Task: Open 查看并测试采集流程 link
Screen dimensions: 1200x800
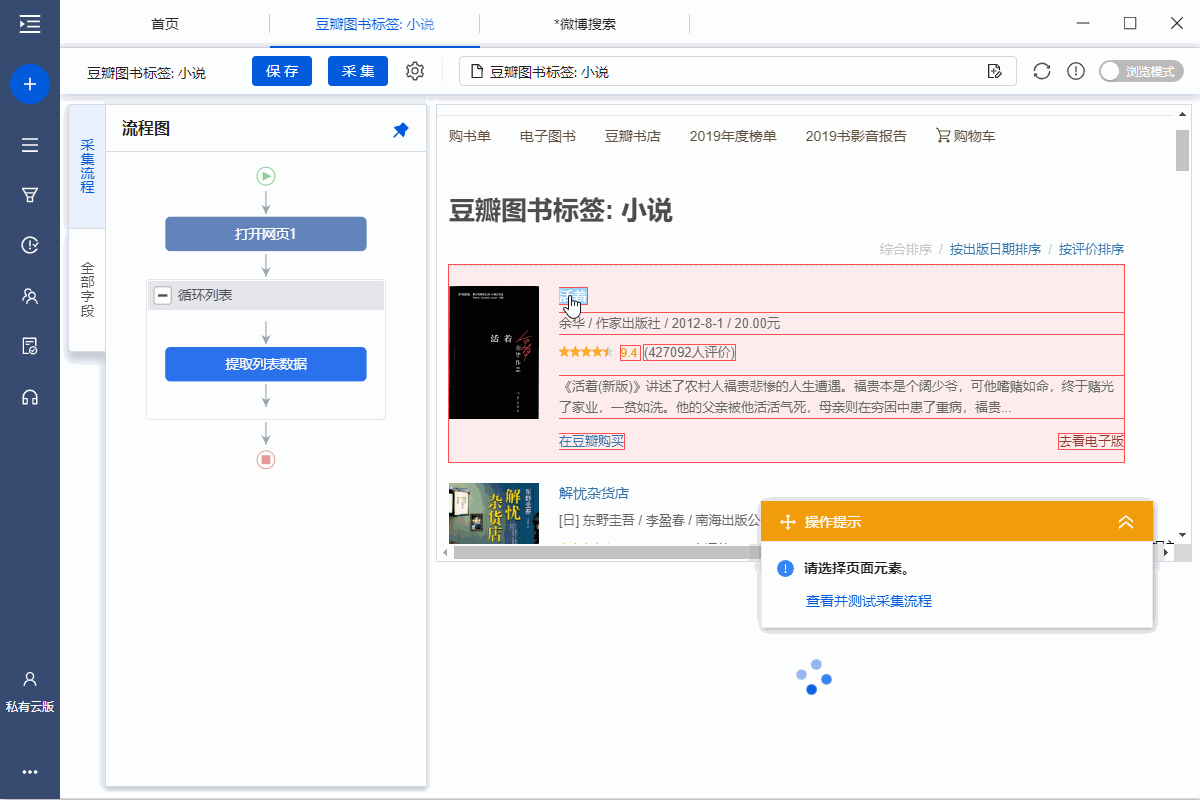Action: [x=869, y=601]
